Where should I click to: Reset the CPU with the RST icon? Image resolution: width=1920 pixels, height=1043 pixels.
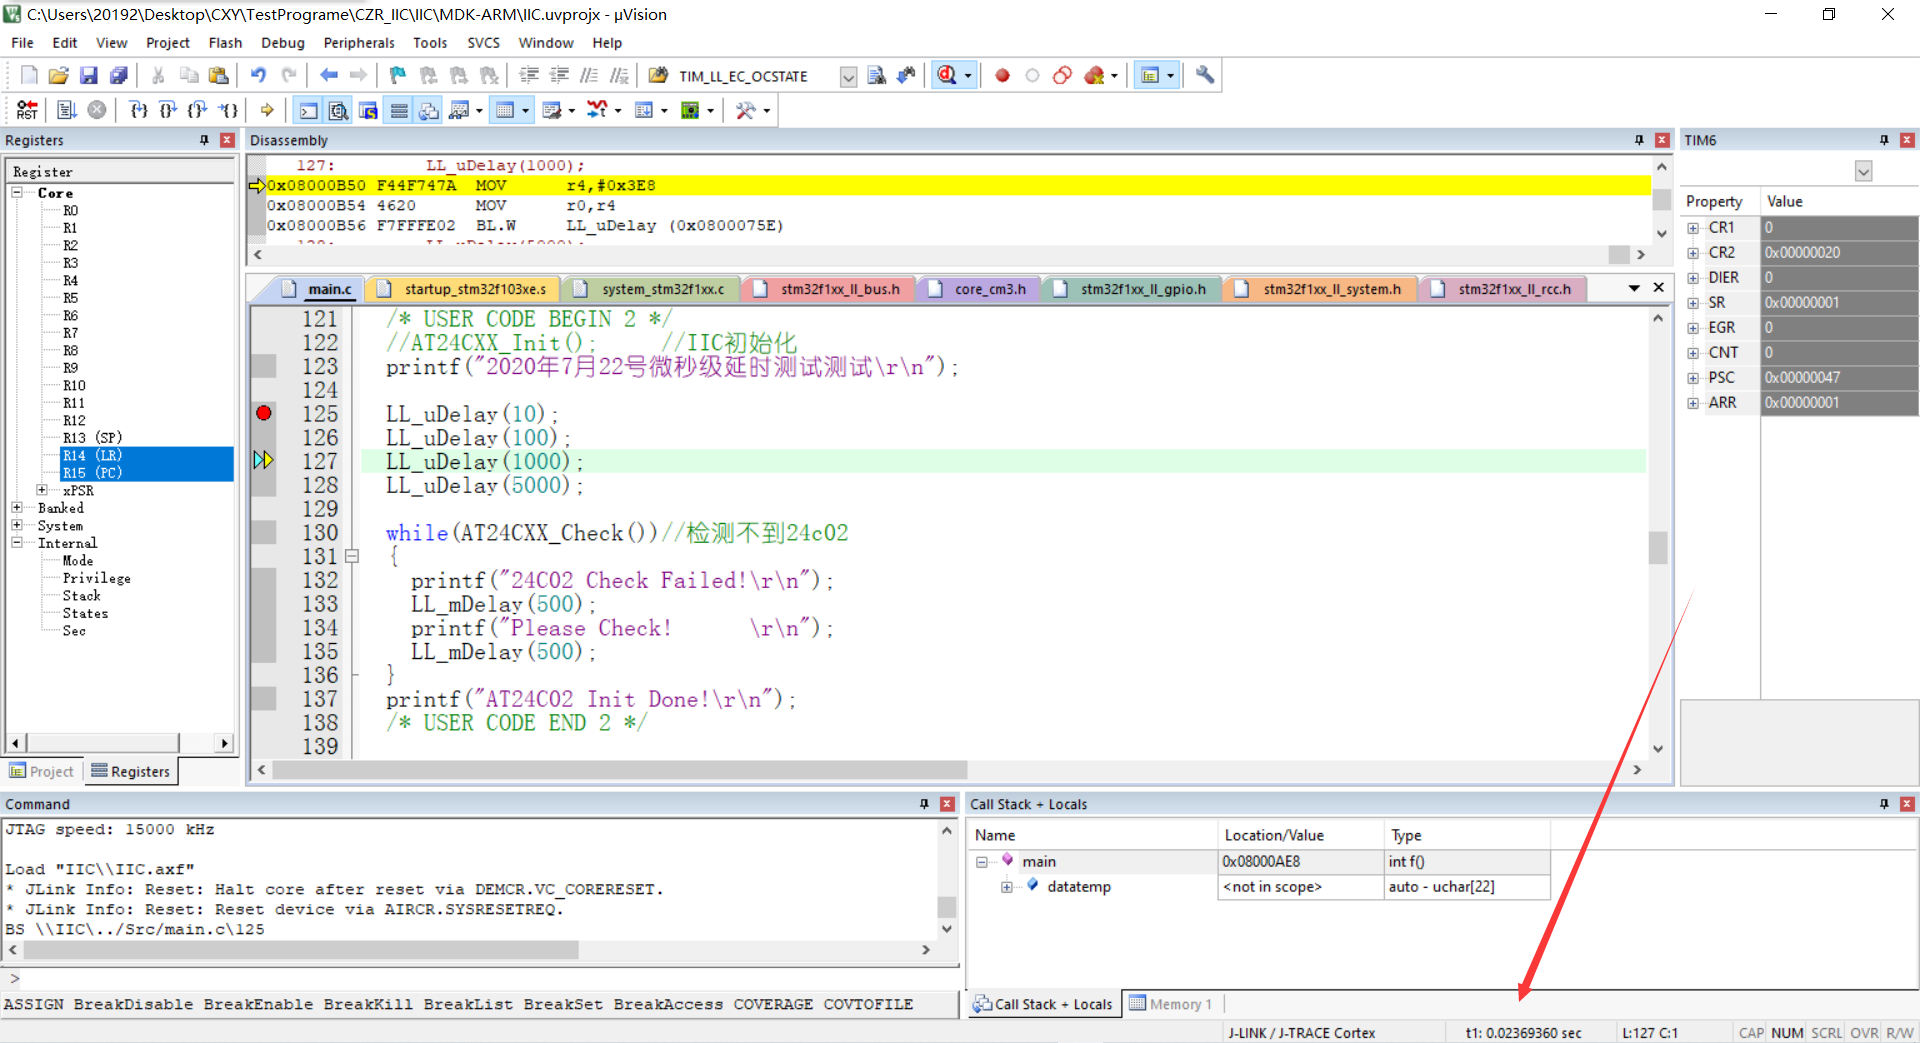27,110
